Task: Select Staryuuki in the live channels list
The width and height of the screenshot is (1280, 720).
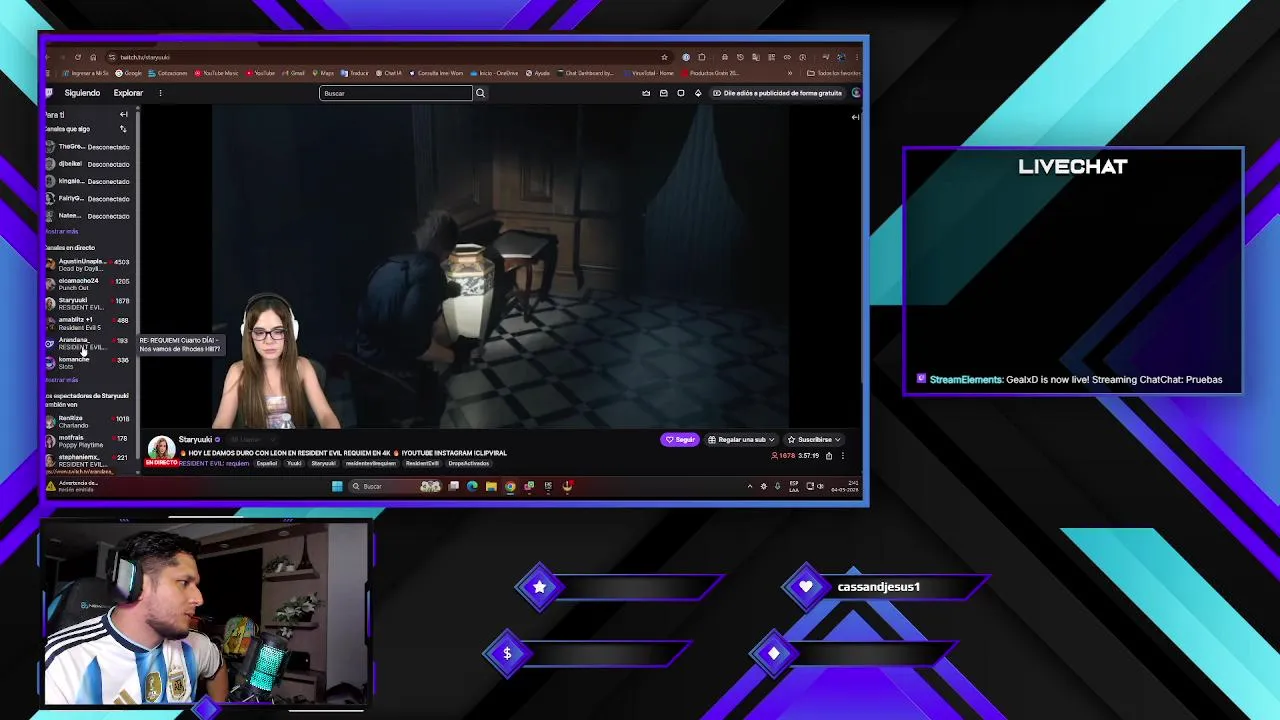Action: 88,303
